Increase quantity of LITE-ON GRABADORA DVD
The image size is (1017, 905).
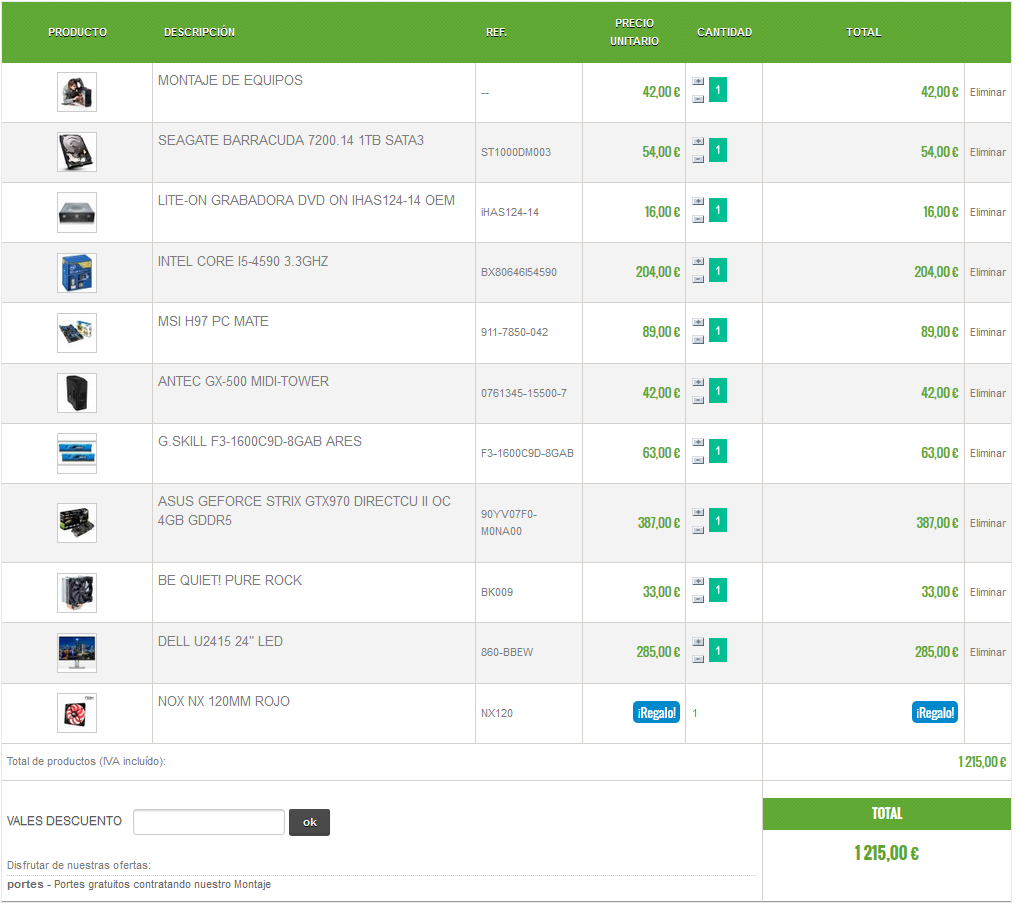700,202
